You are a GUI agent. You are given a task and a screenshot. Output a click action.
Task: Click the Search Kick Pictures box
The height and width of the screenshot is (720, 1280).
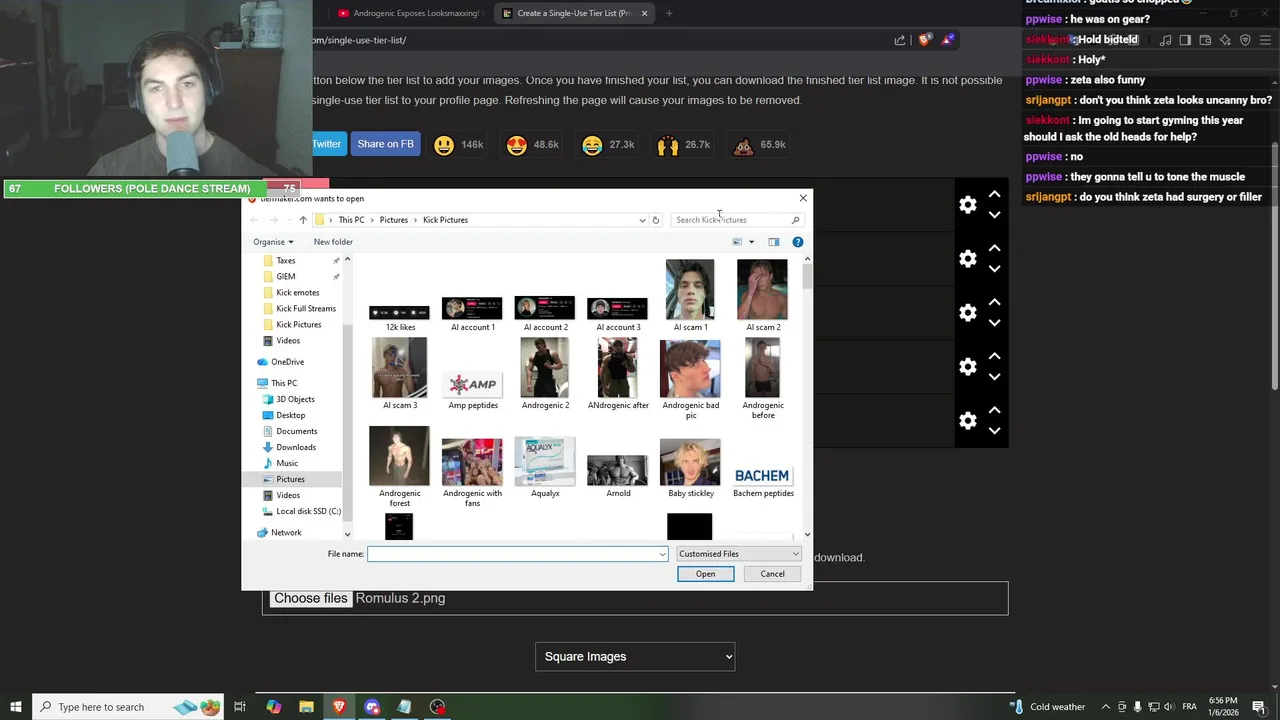tap(737, 220)
